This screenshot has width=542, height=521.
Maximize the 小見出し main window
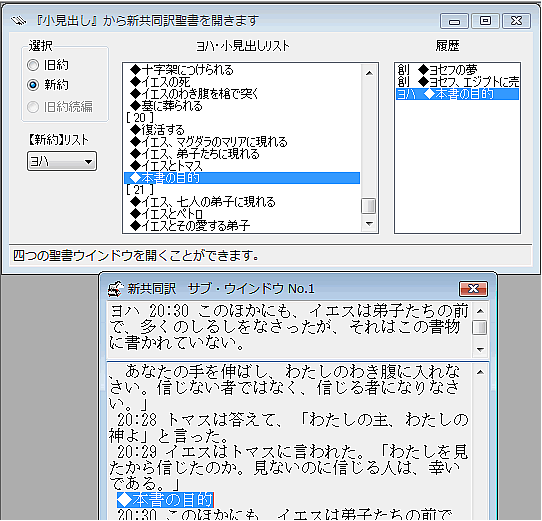coord(485,21)
